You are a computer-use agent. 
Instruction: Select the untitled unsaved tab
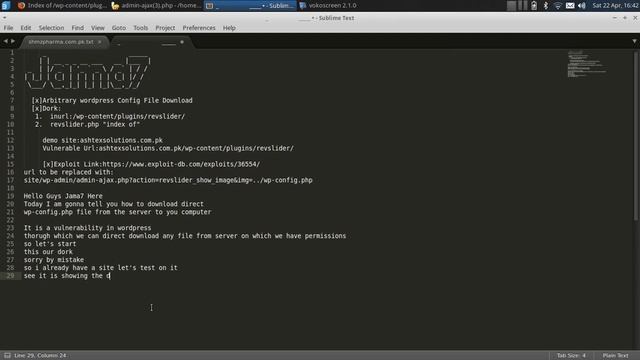(x=151, y=42)
